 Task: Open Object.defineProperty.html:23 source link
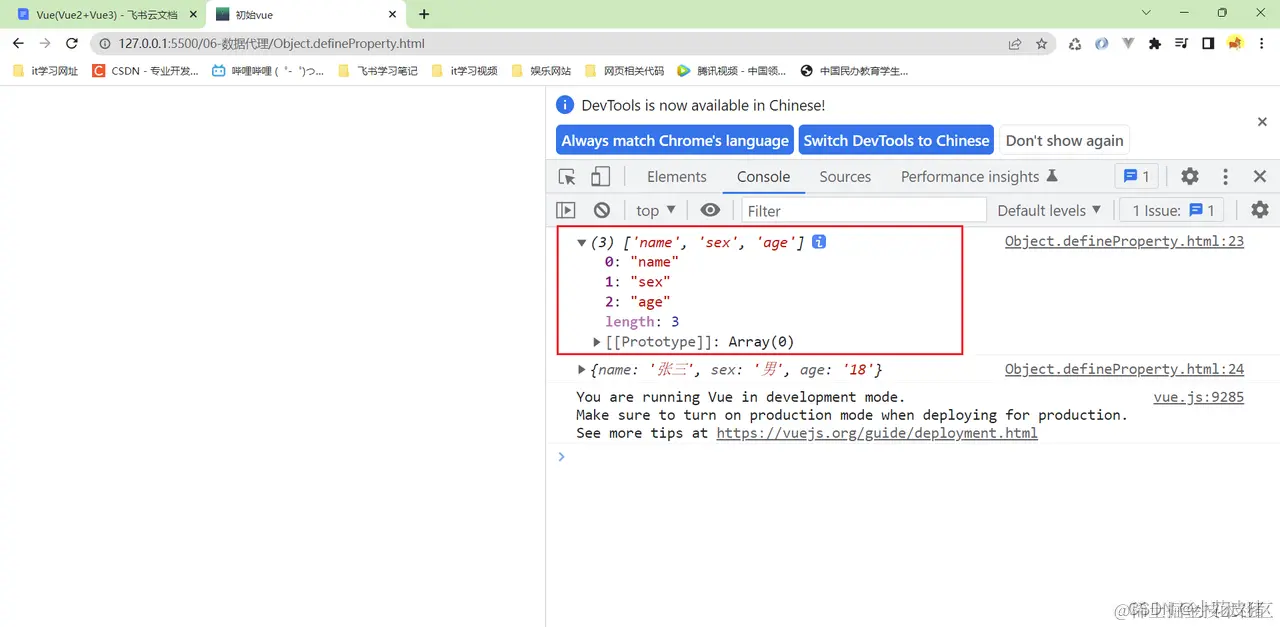(x=1124, y=241)
